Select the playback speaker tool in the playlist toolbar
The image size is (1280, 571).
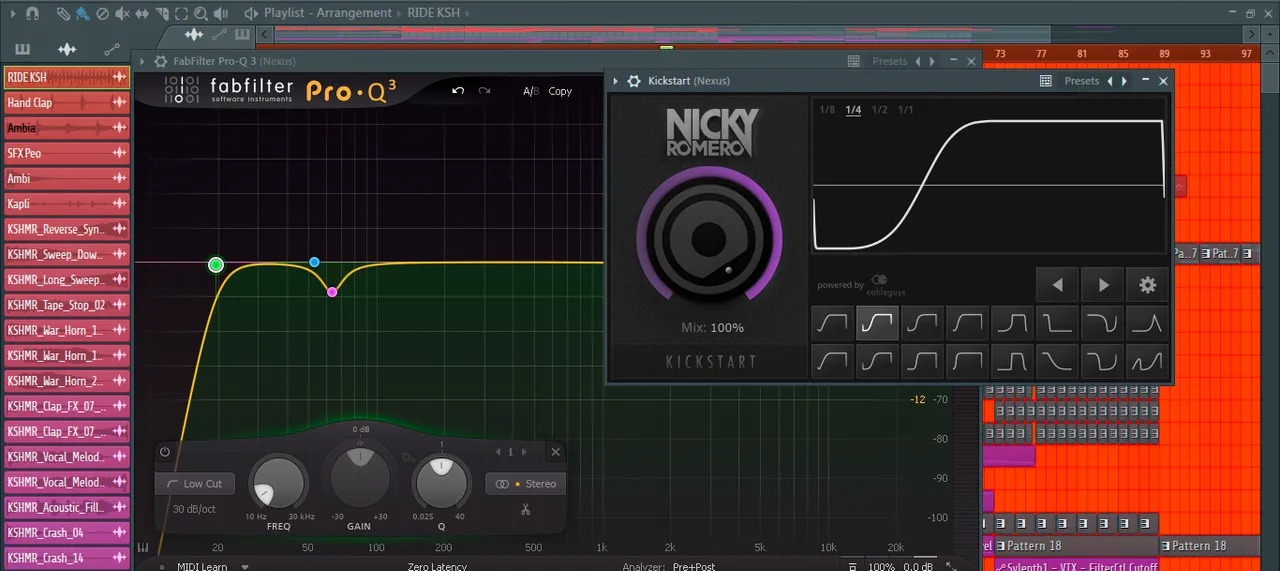tap(221, 14)
